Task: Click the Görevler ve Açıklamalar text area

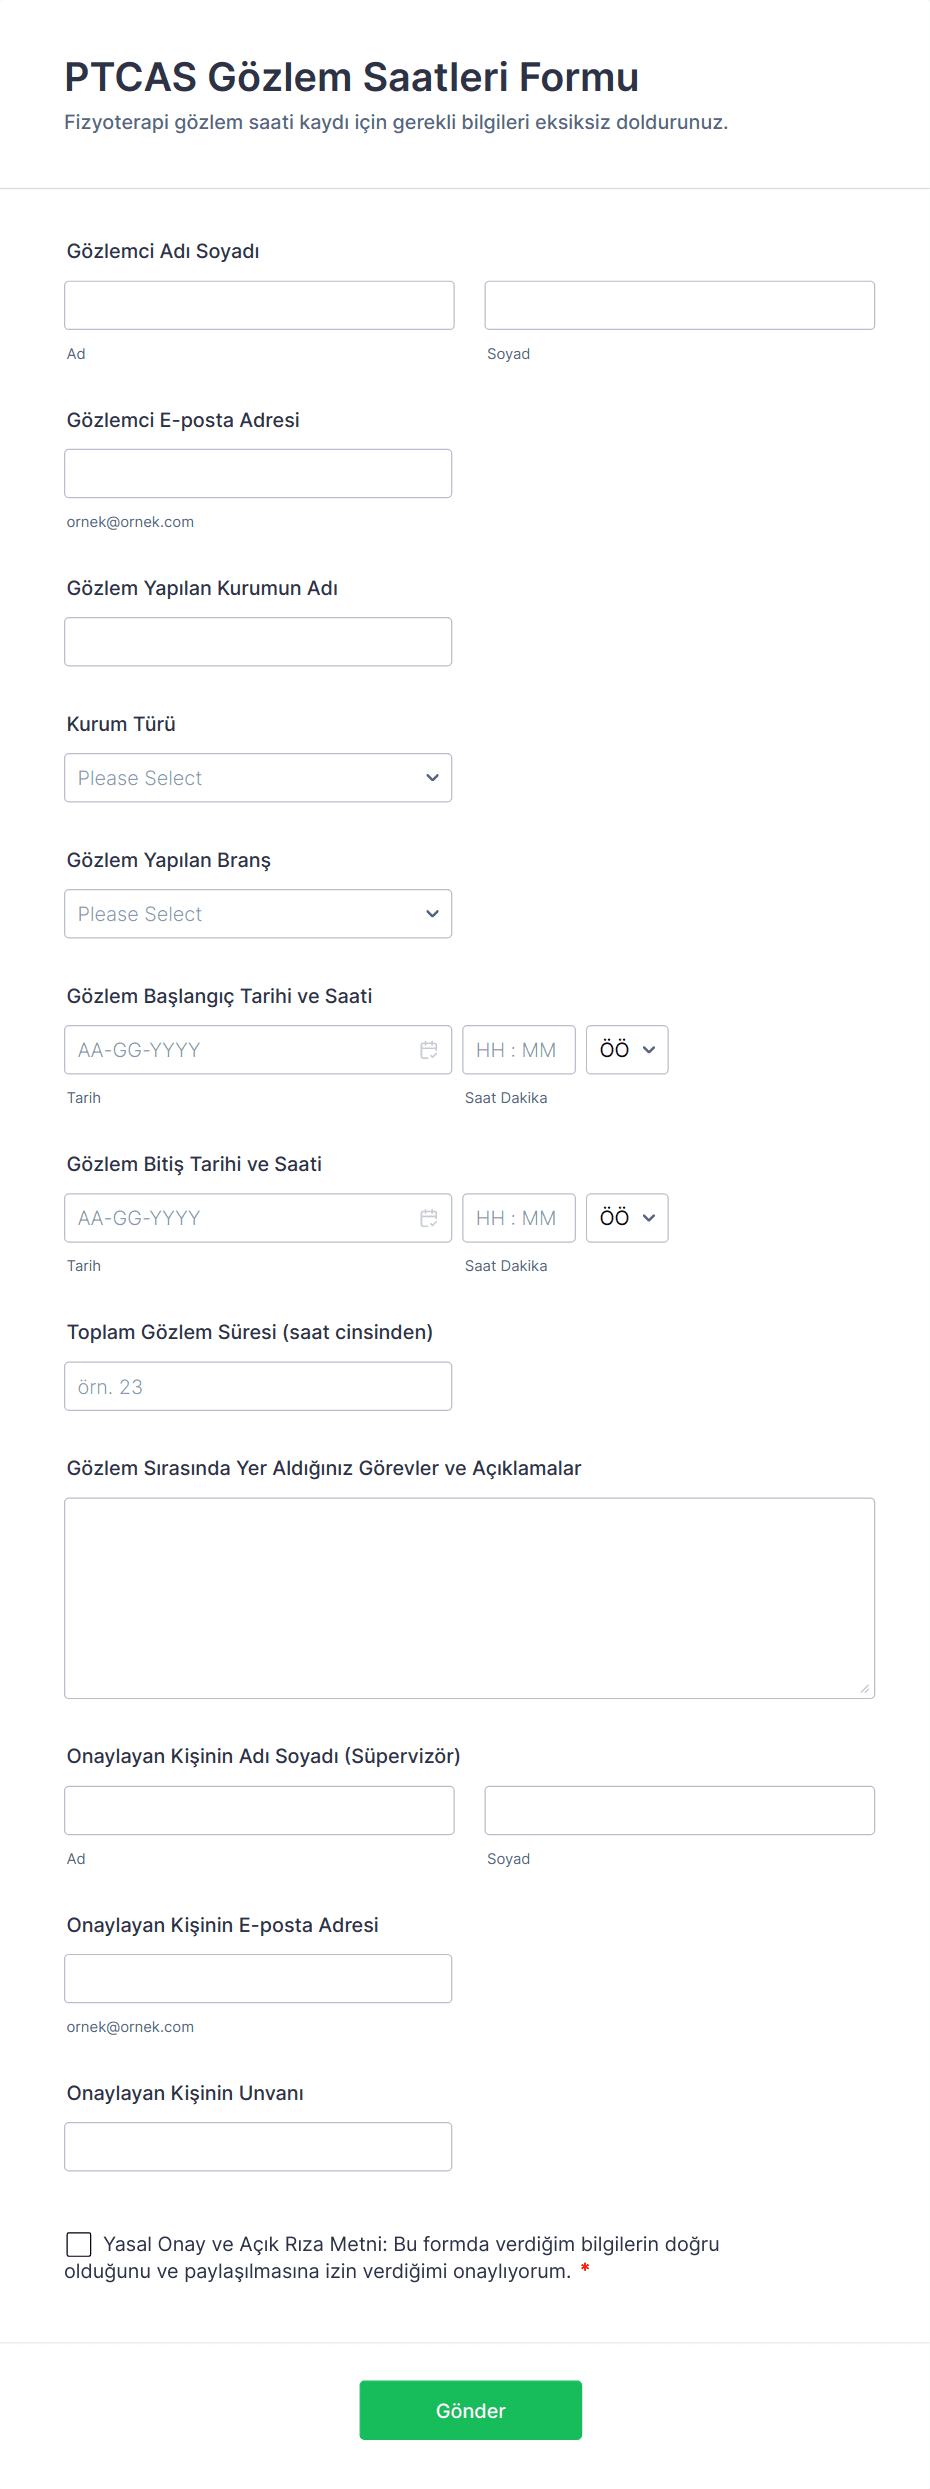Action: (469, 1598)
